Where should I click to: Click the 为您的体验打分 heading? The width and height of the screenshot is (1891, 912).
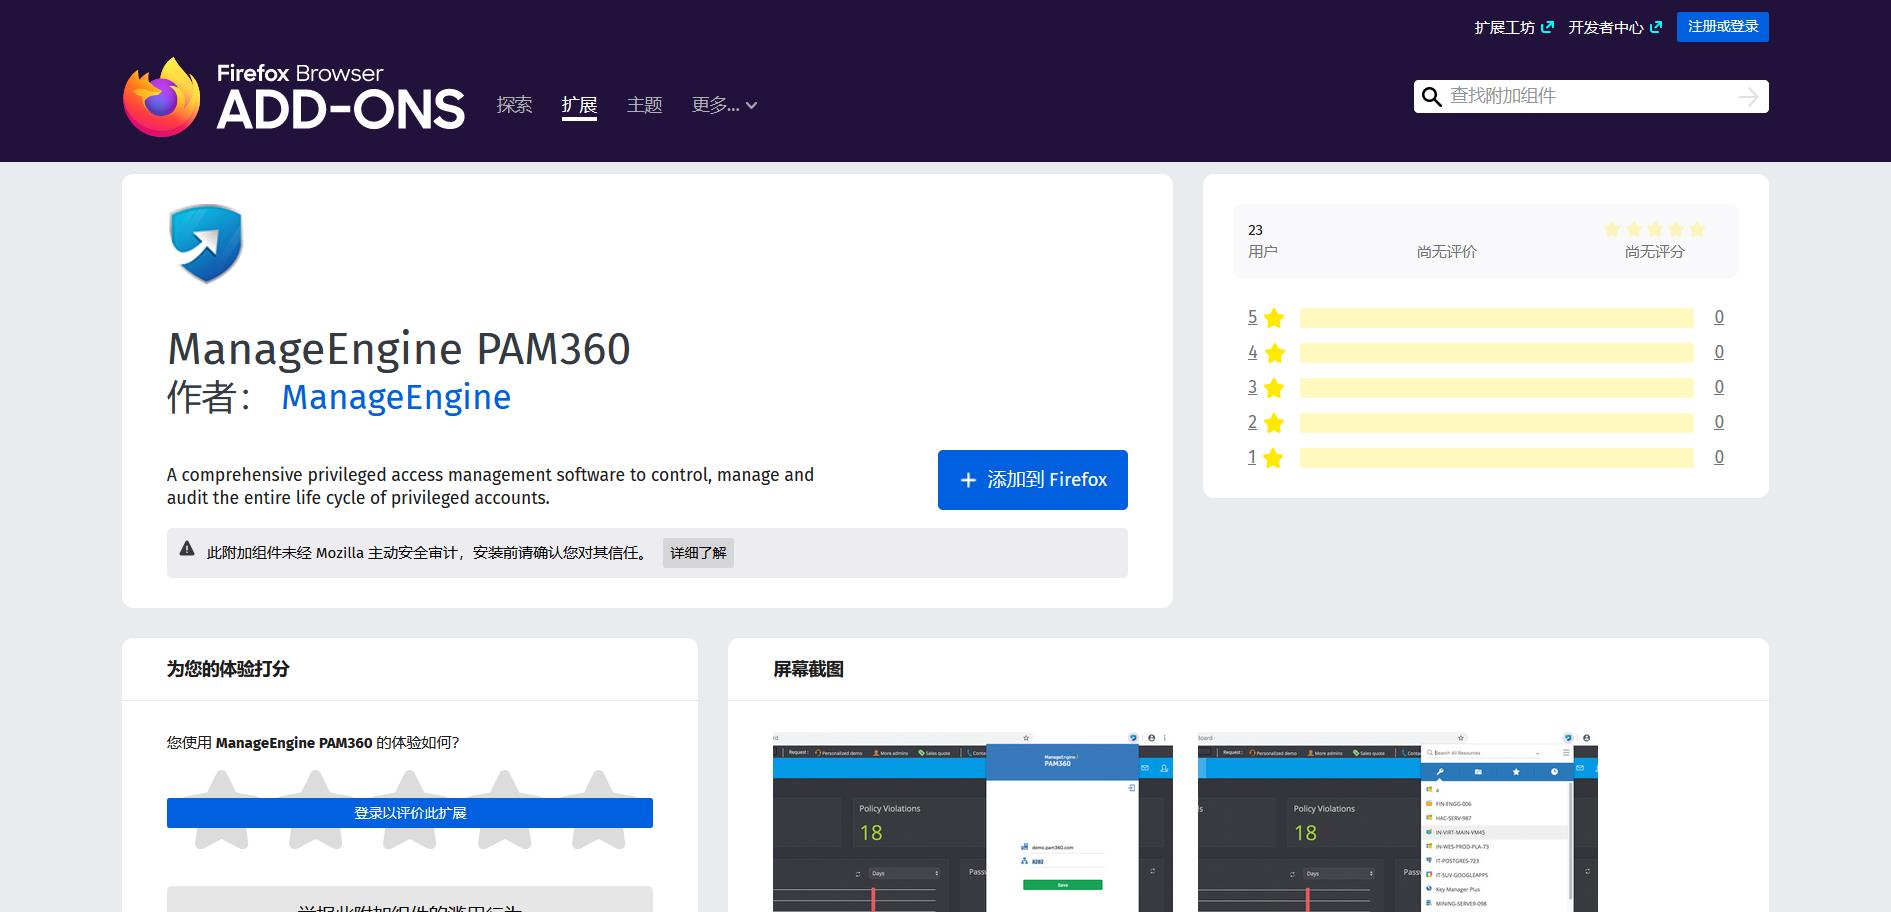pyautogui.click(x=228, y=669)
